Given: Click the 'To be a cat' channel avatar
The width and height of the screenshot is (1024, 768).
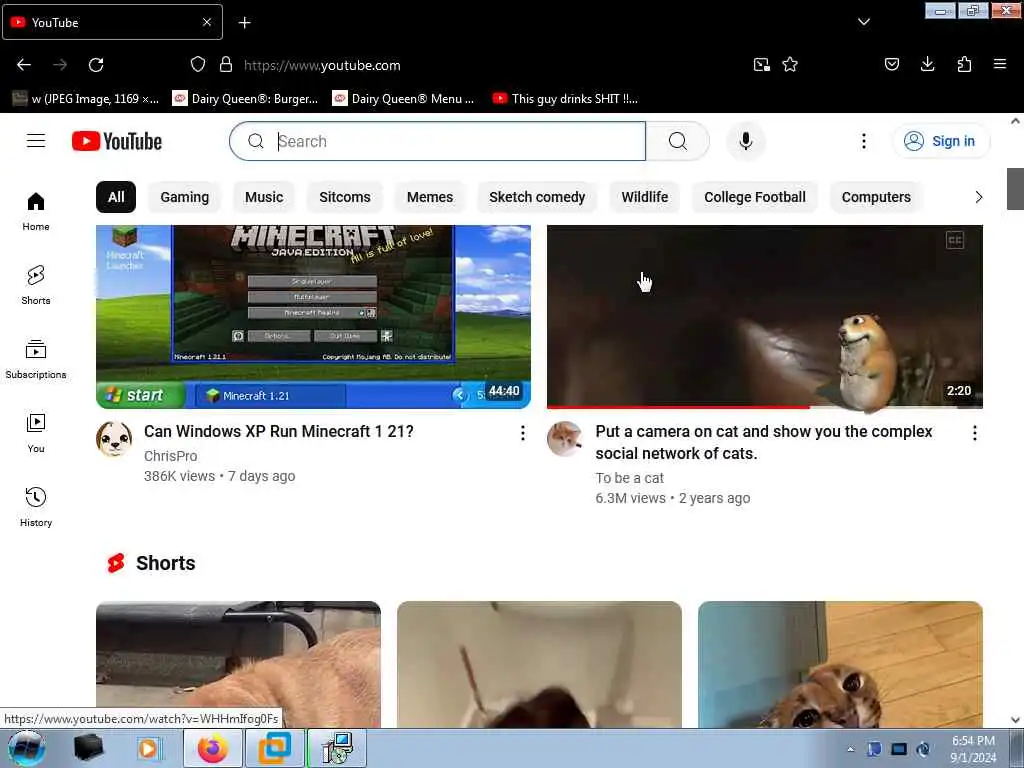Looking at the screenshot, I should coord(565,440).
